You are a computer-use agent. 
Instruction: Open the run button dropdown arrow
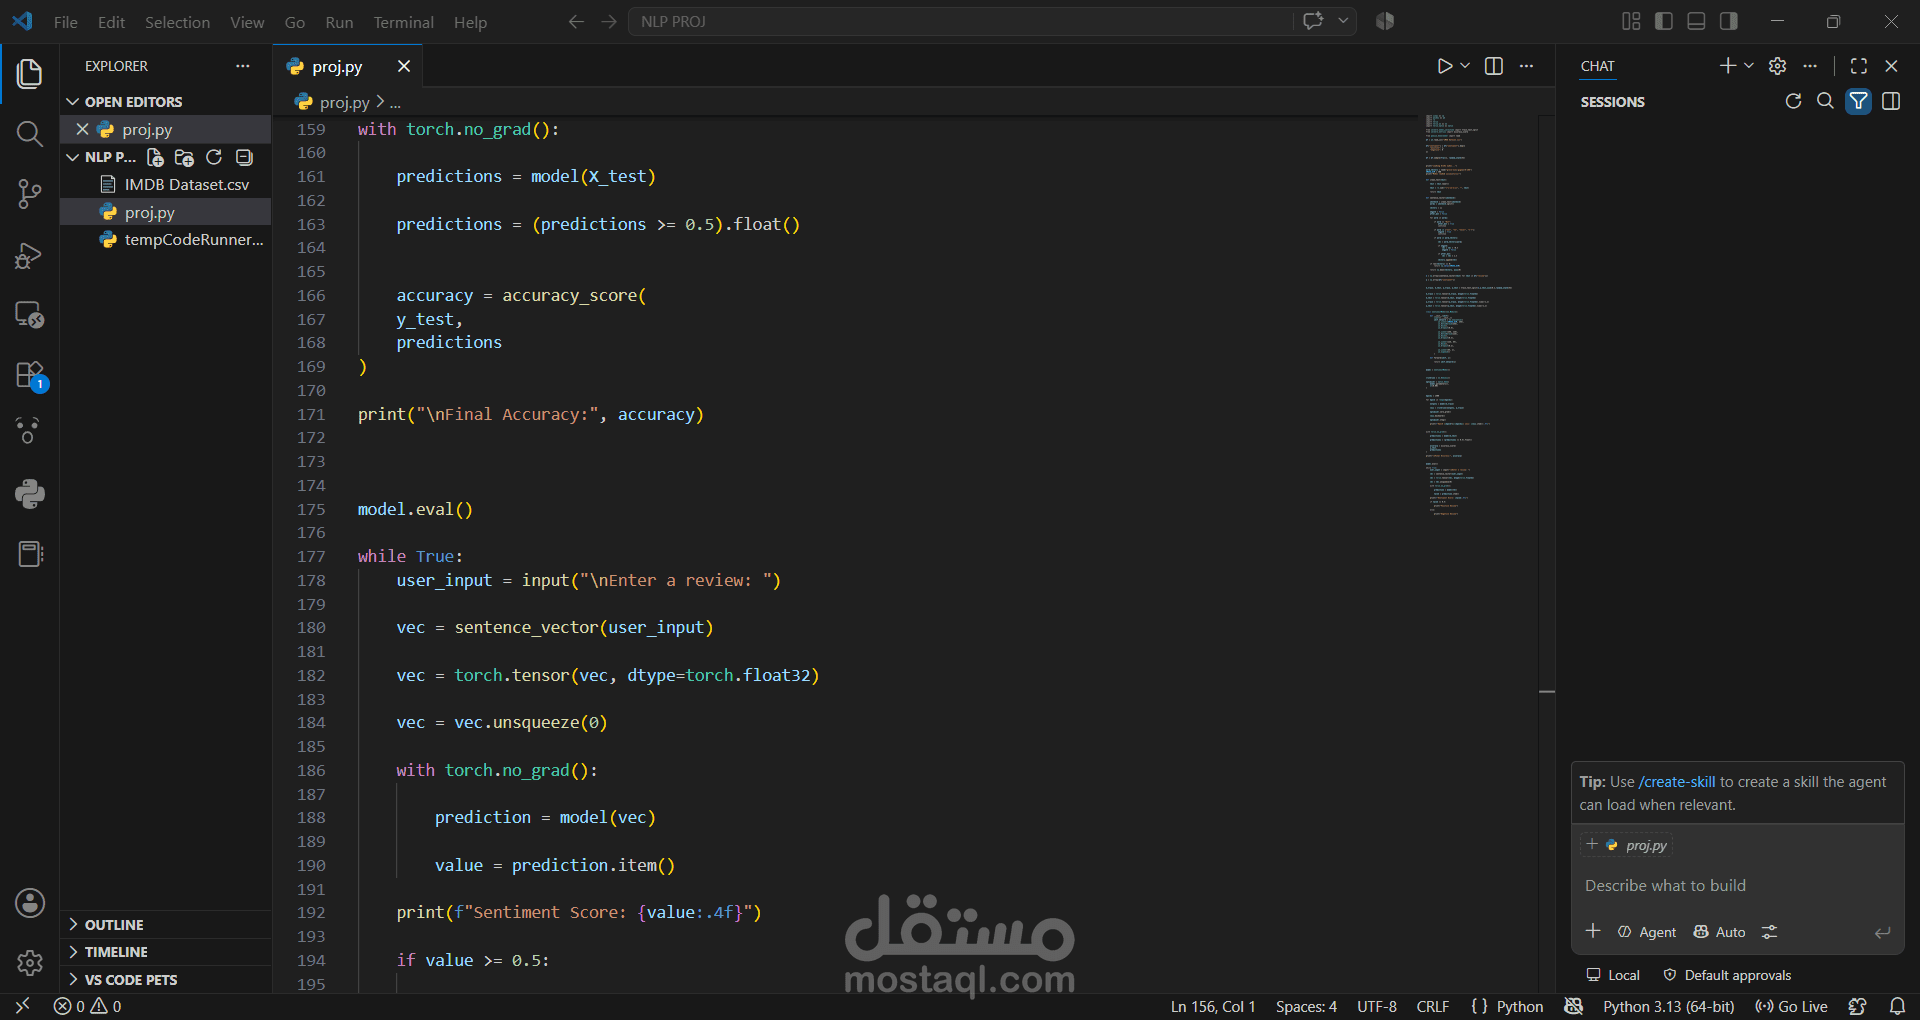pyautogui.click(x=1465, y=66)
